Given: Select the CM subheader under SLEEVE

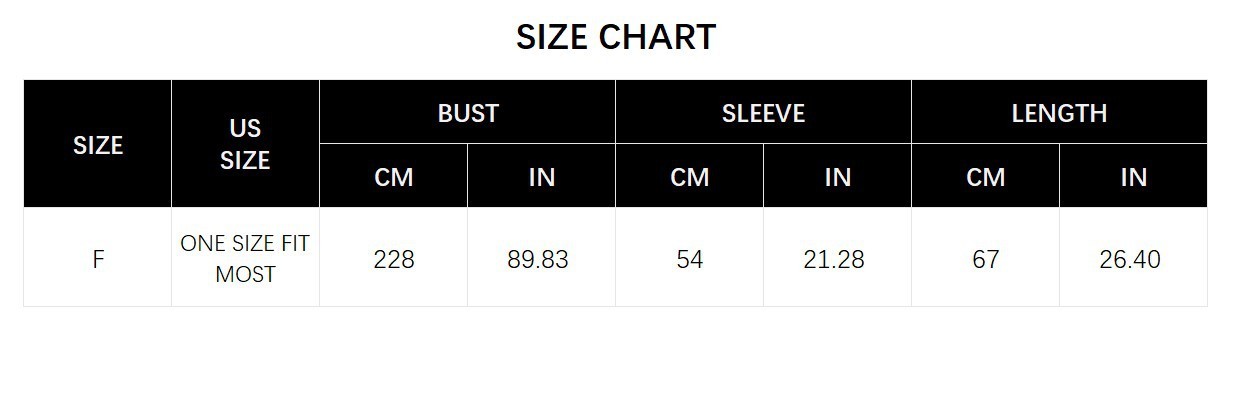Looking at the screenshot, I should (x=689, y=176).
